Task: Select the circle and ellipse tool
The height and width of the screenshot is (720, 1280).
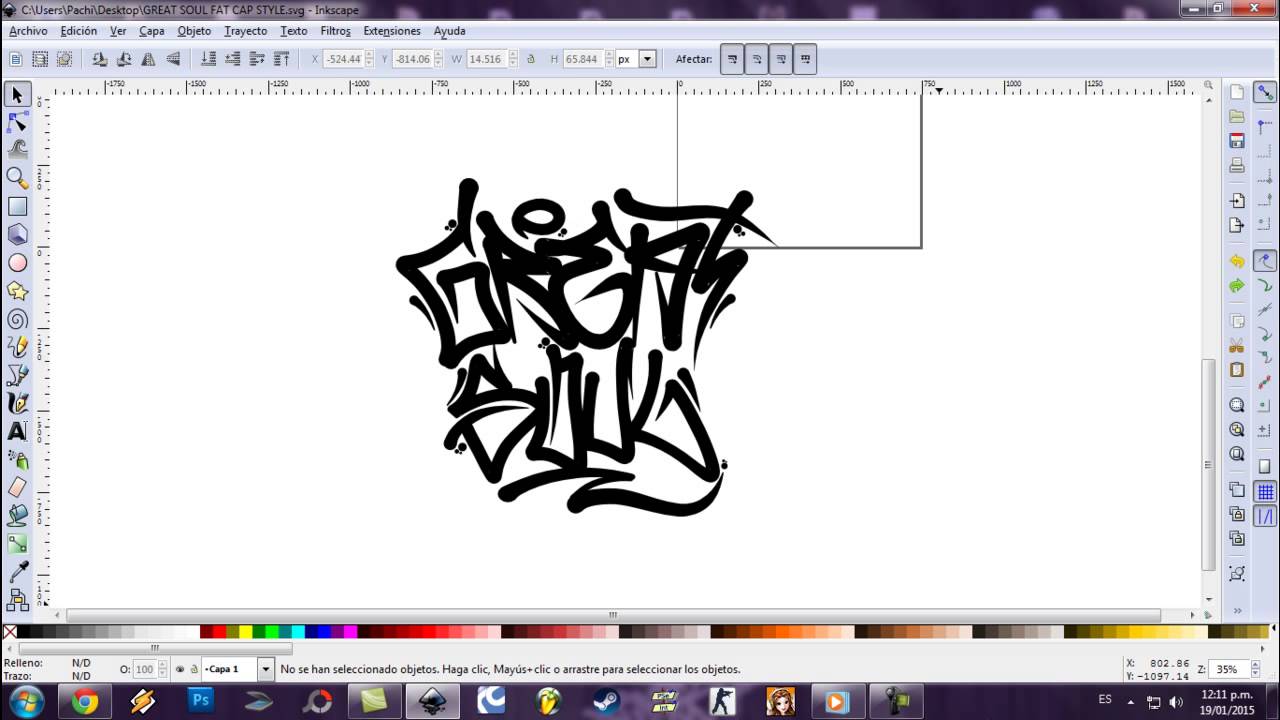Action: pos(17,263)
